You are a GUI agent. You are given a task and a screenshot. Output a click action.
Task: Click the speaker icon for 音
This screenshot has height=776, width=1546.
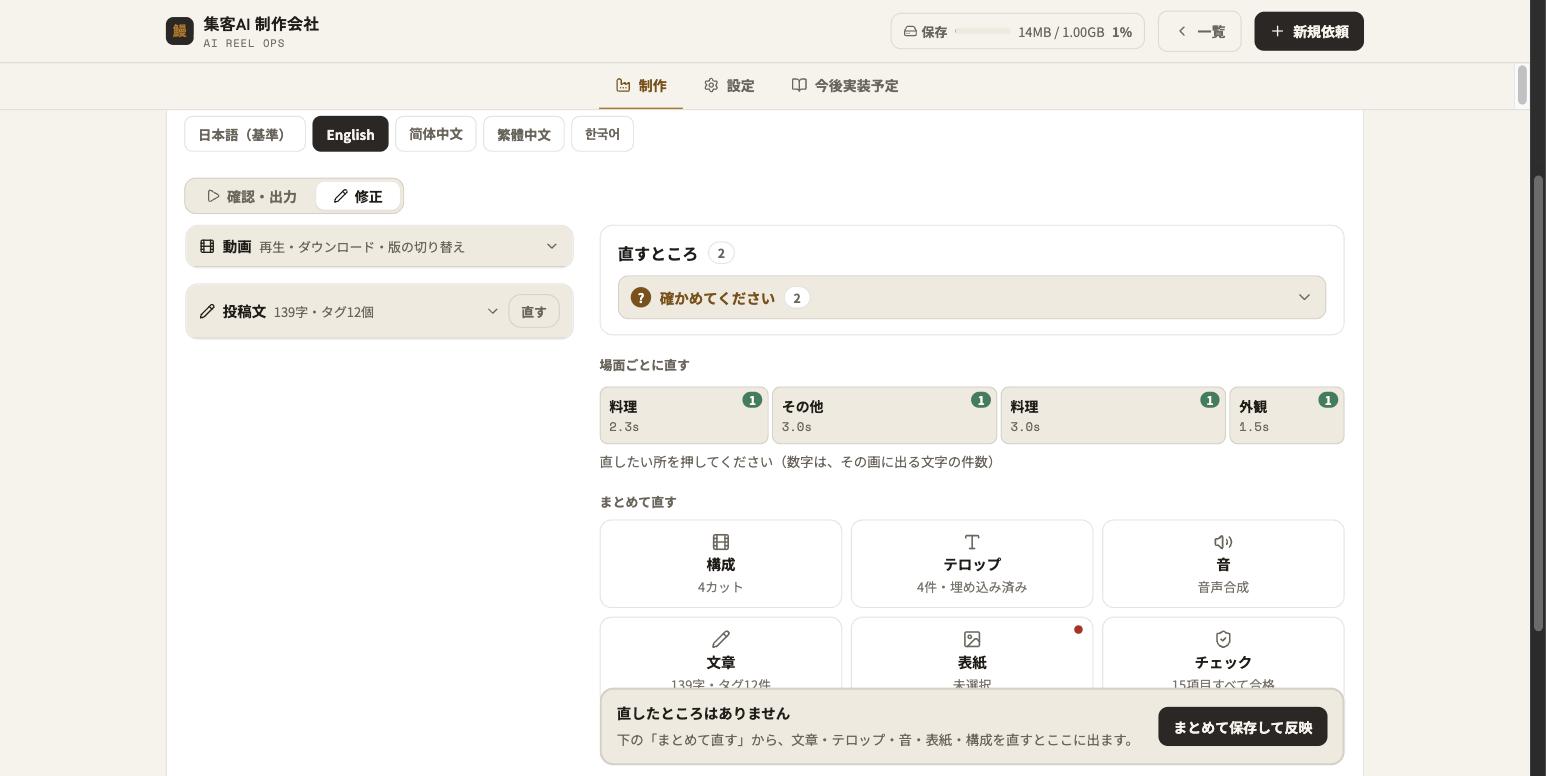pos(1223,542)
